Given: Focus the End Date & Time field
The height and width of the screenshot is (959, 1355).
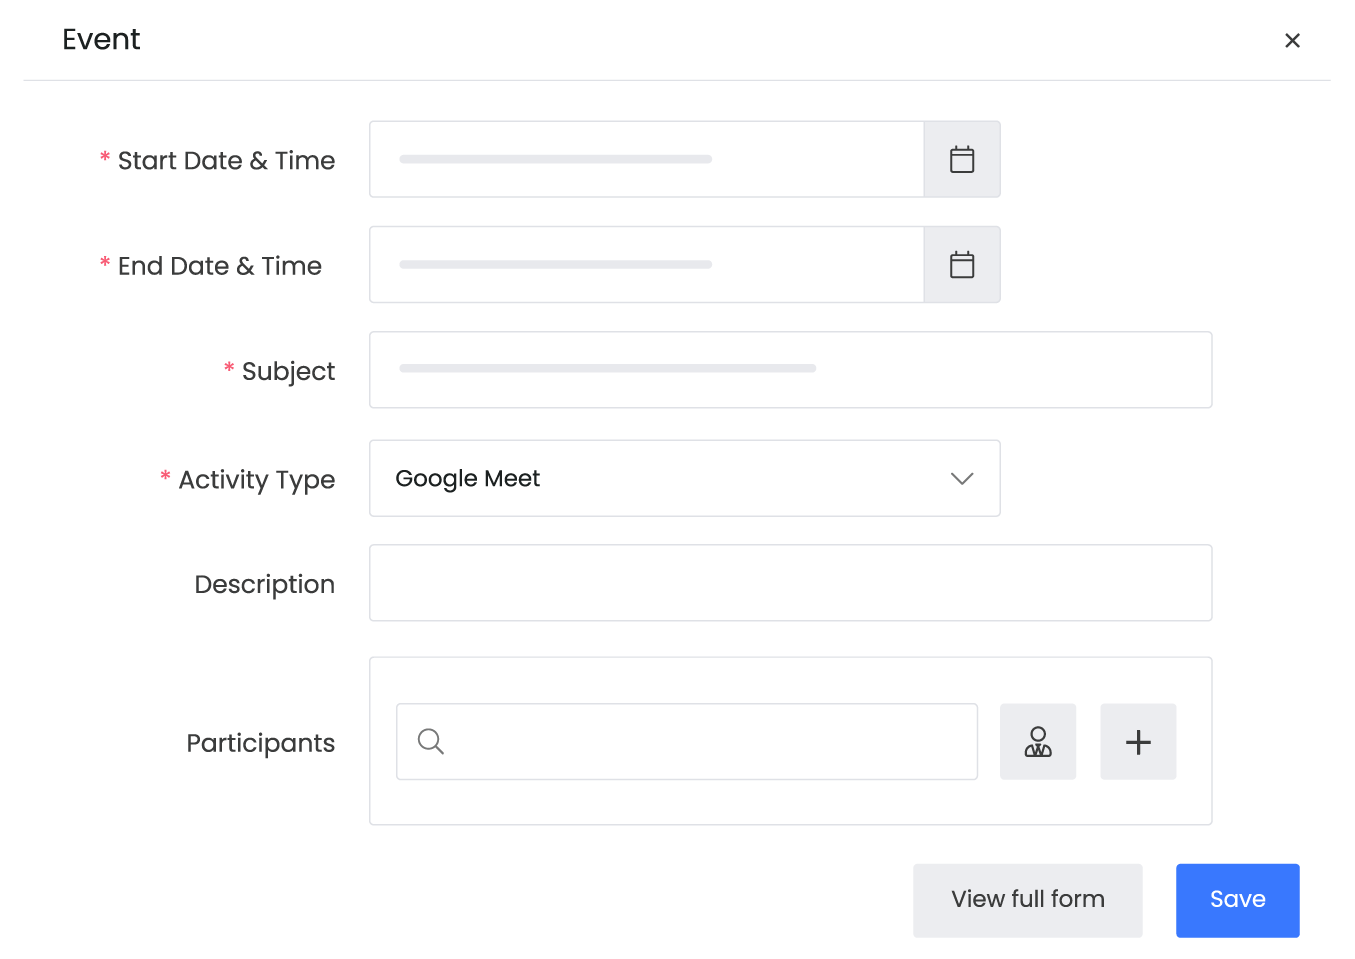Looking at the screenshot, I should [646, 265].
